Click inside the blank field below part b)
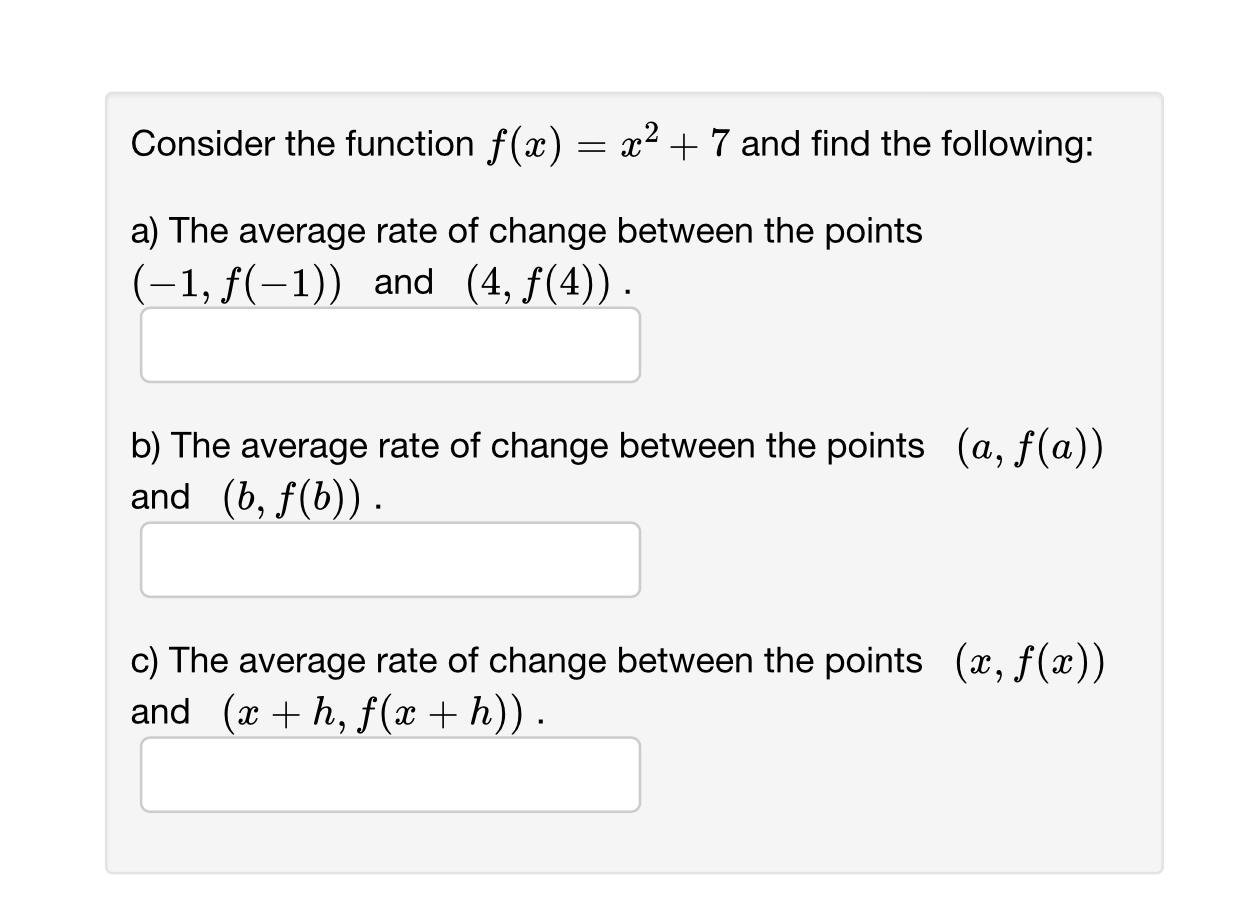This screenshot has width=1250, height=923. [x=390, y=559]
